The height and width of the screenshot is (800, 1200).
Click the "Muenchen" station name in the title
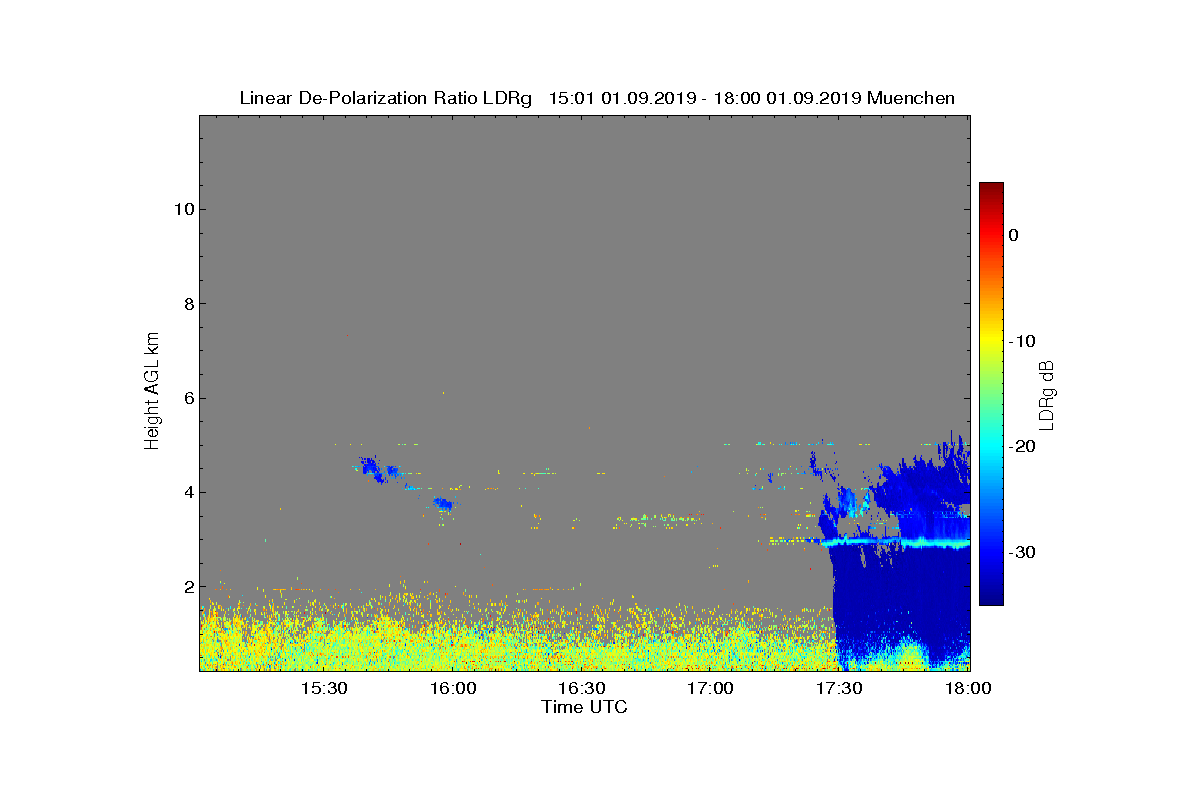tap(911, 98)
